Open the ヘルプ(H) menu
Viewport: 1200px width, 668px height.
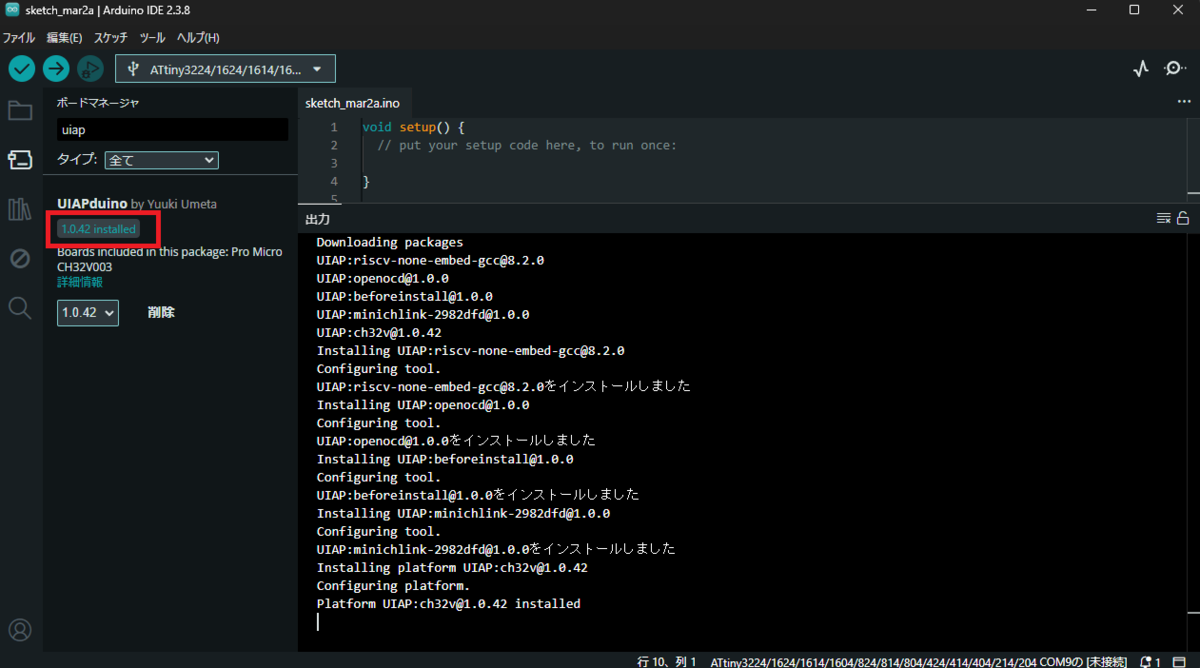198,37
